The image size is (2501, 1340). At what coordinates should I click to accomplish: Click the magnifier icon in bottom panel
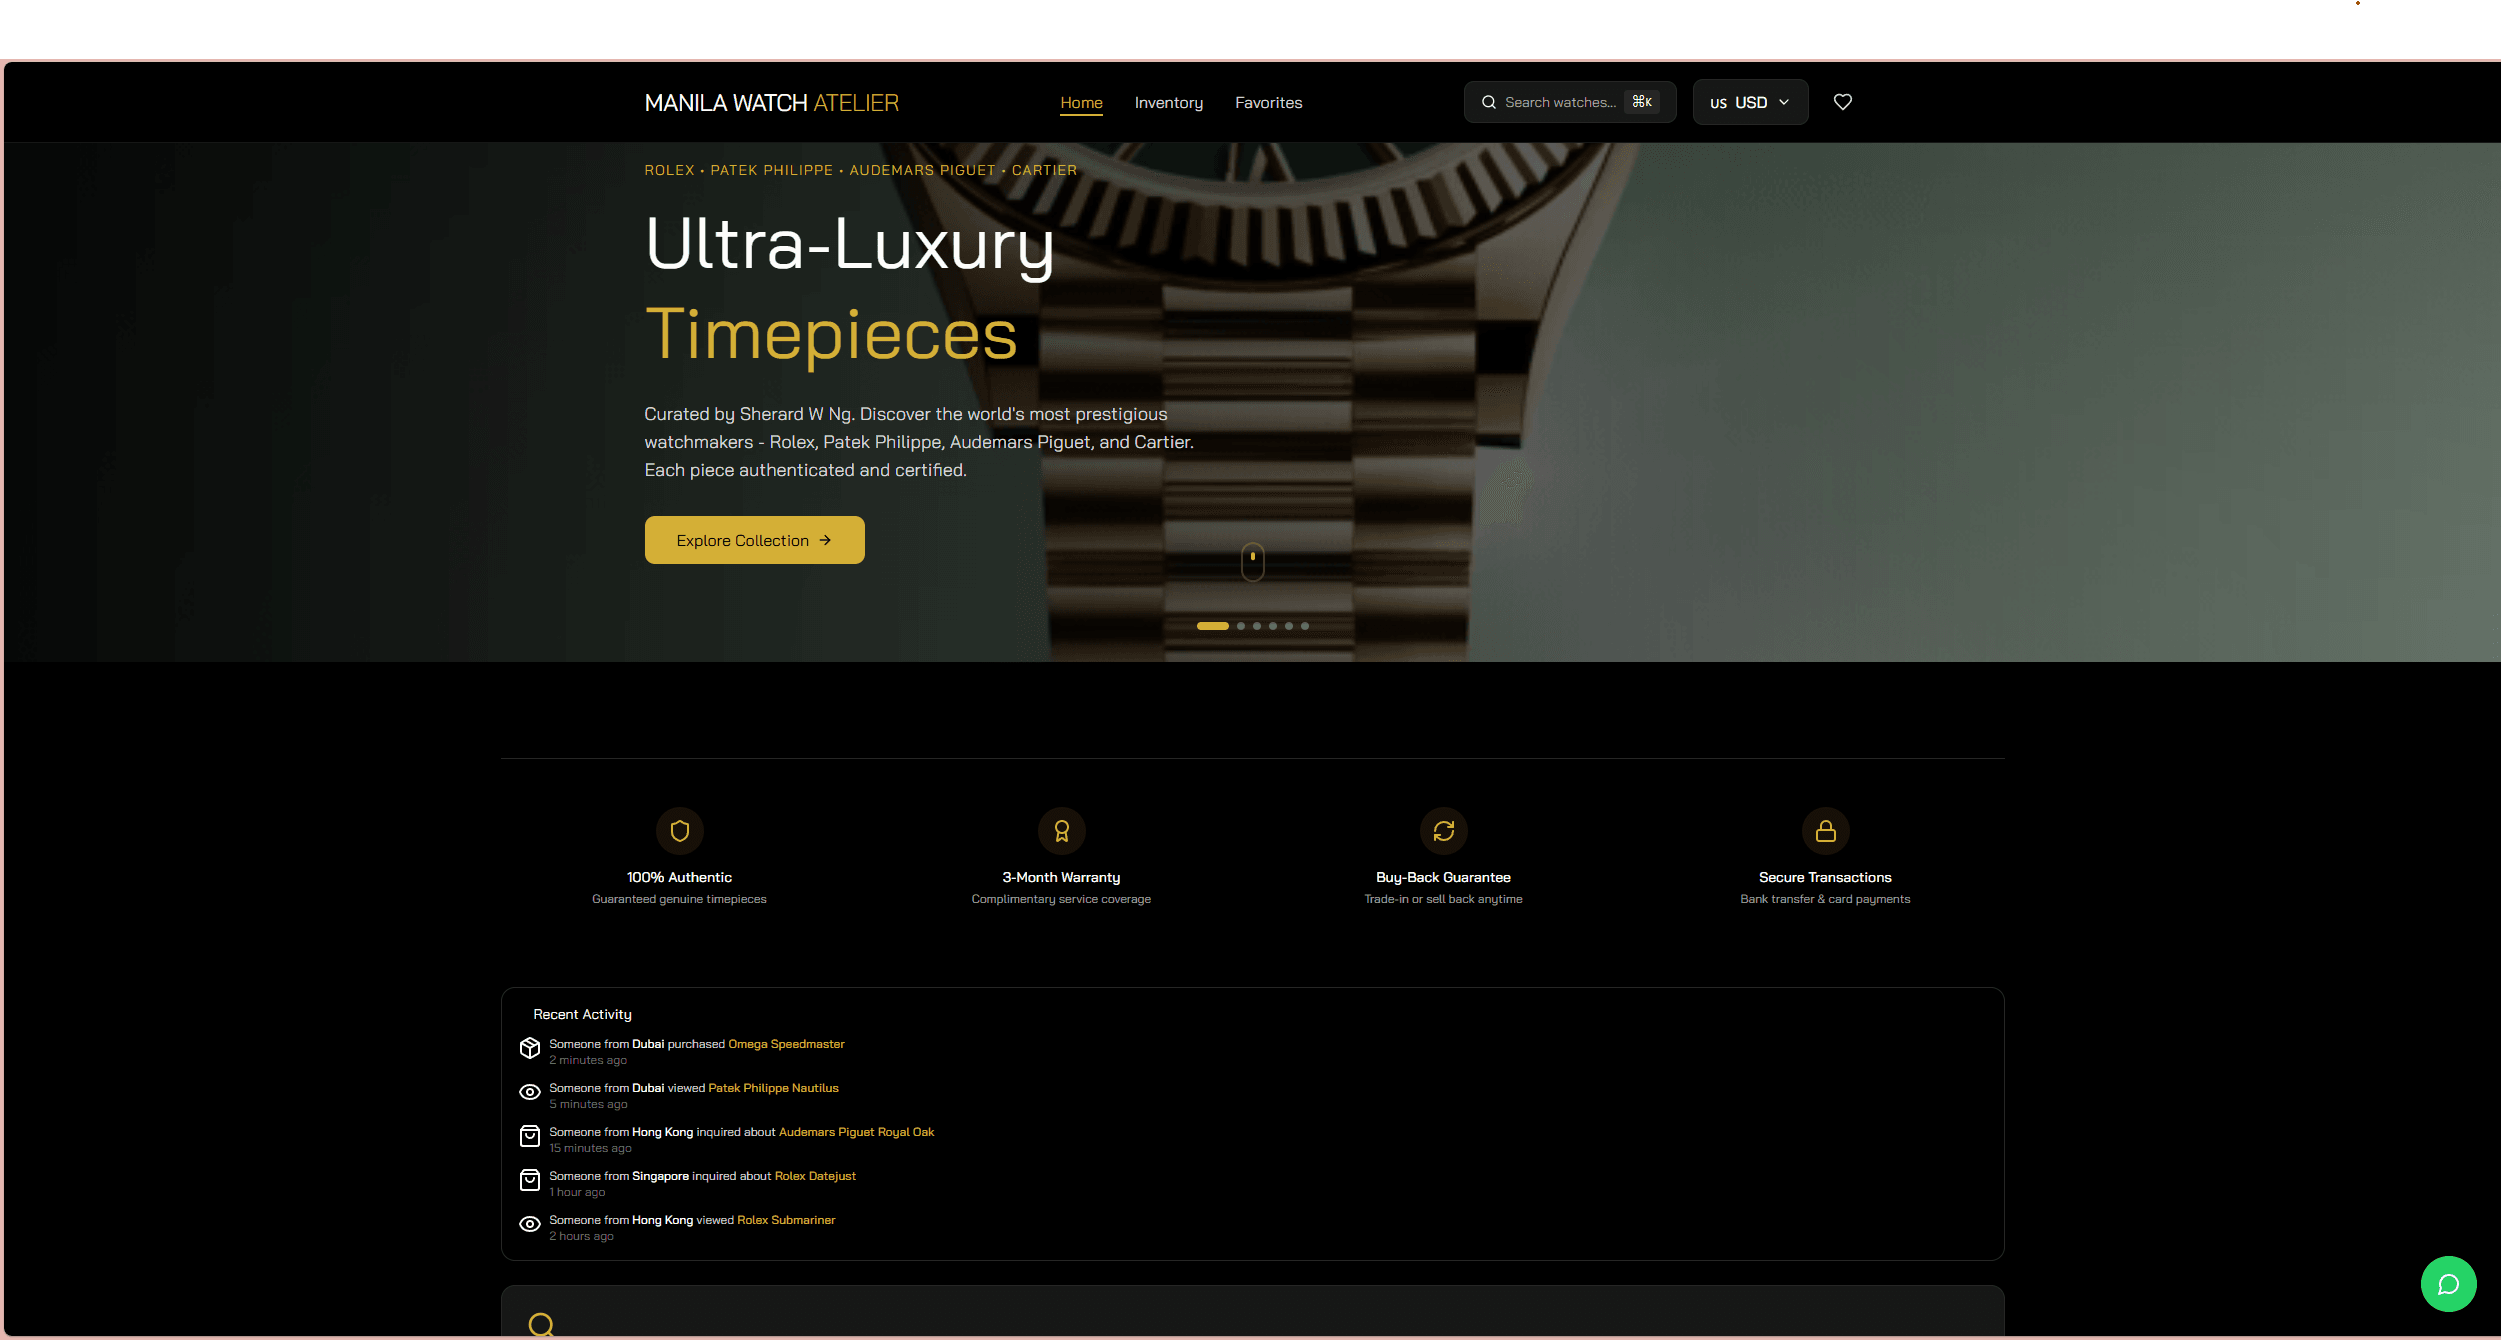pos(541,1325)
